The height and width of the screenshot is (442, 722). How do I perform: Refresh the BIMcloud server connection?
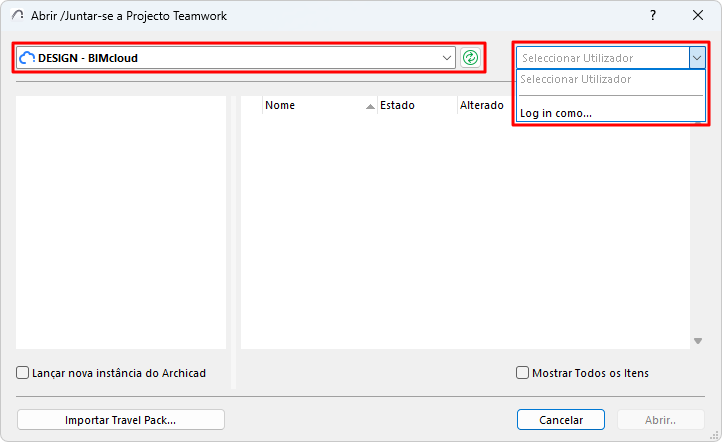coord(470,58)
